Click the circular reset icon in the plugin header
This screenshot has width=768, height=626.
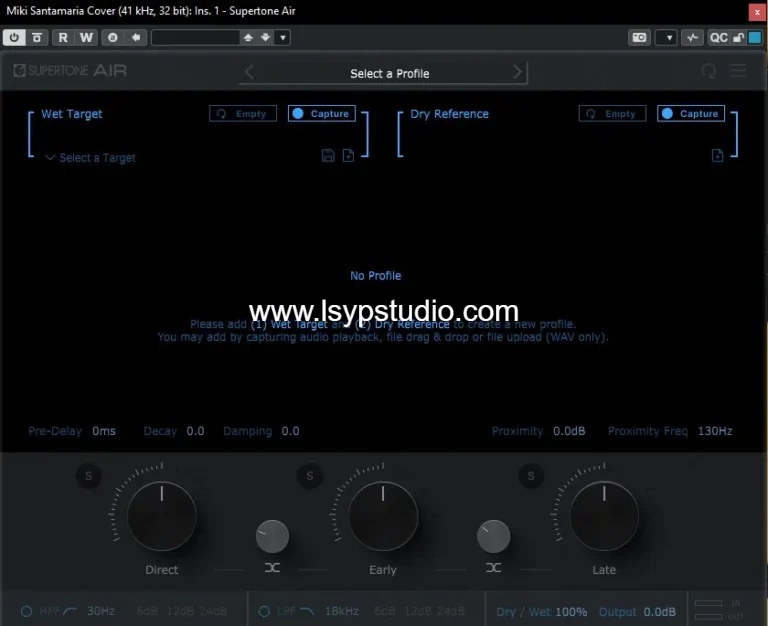point(708,71)
